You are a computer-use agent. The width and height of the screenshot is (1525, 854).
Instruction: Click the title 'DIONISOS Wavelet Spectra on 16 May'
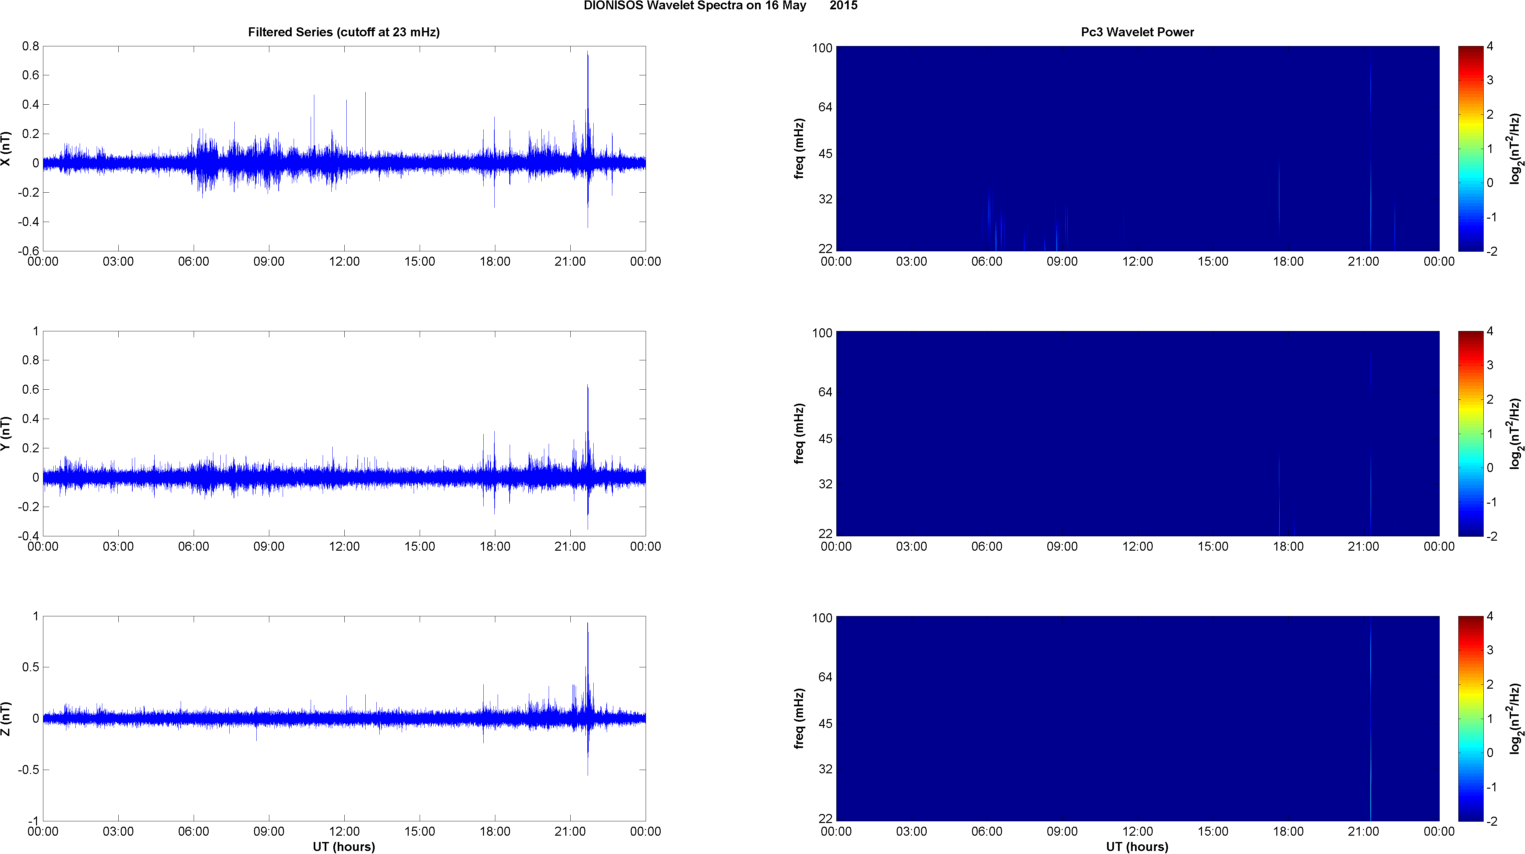click(x=695, y=6)
